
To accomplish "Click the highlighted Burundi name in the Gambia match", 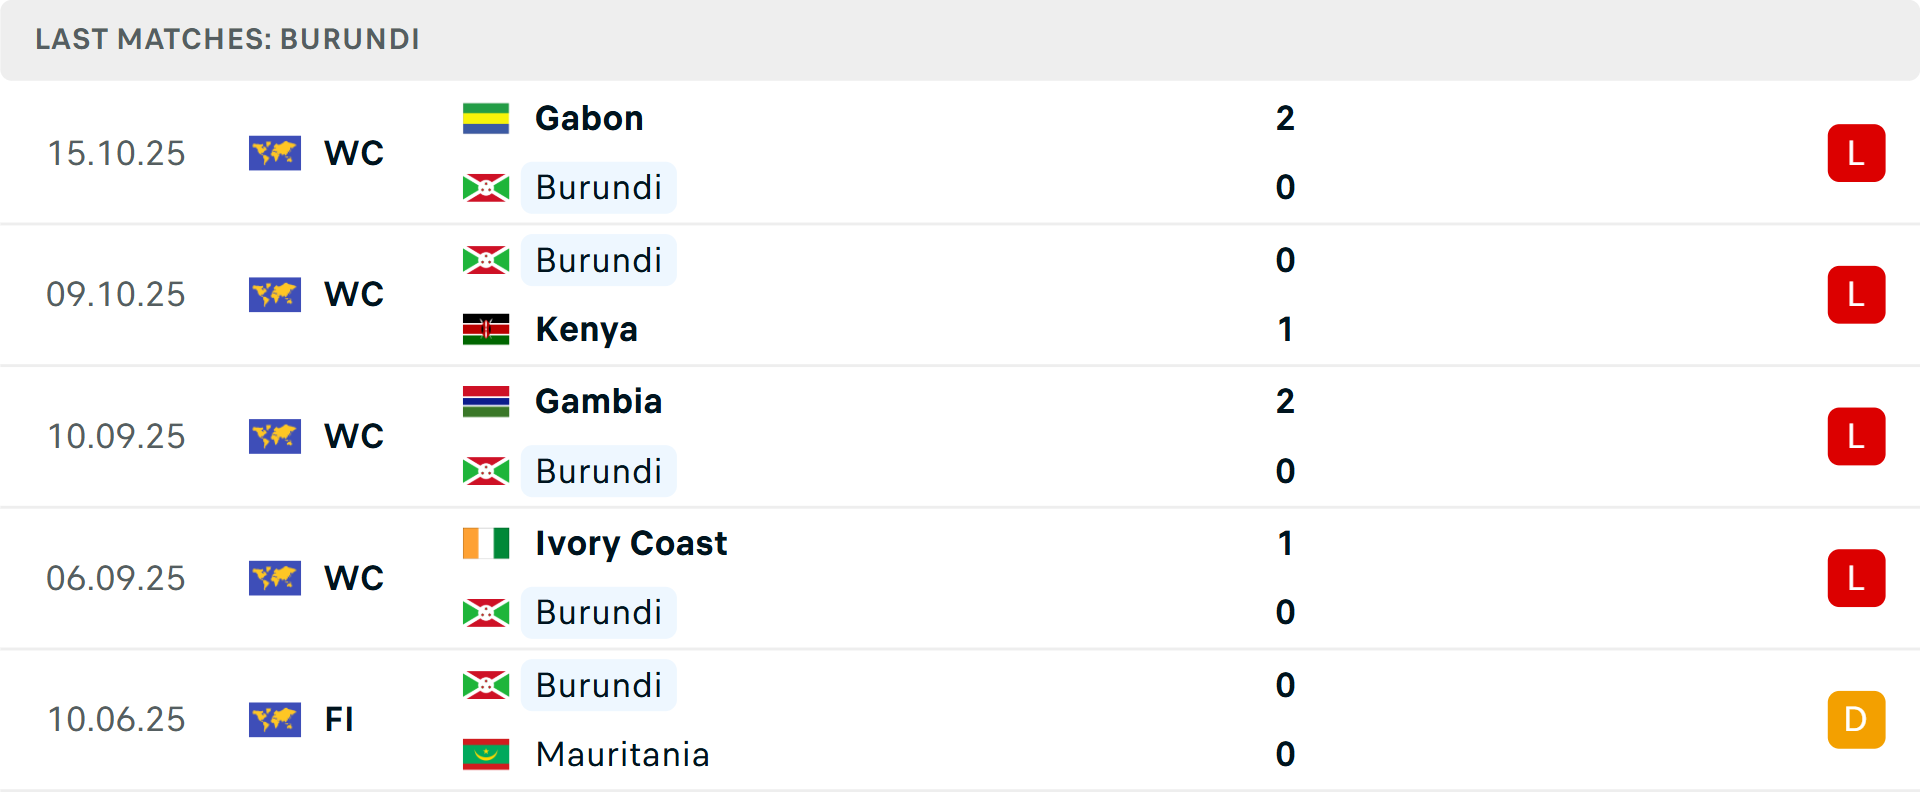I will [598, 471].
